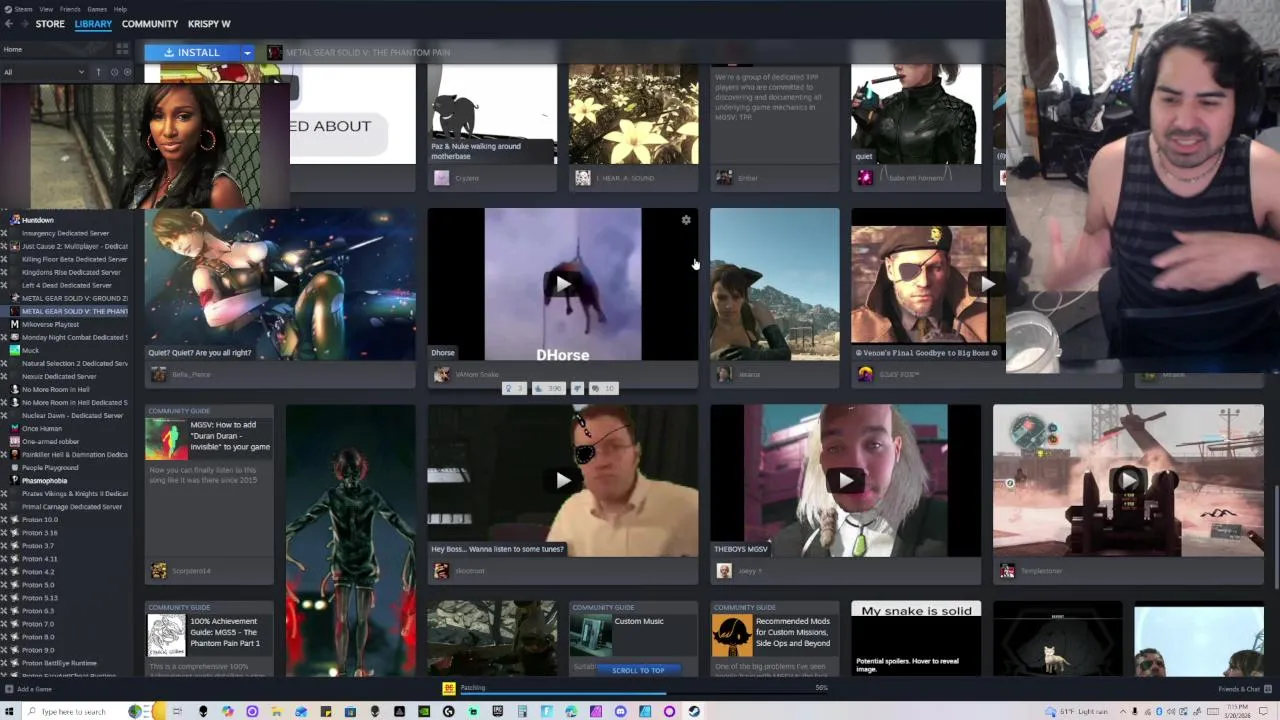The width and height of the screenshot is (1280, 720).
Task: Play 'Hey Boss... Wanna listen to some tunes?' video
Action: [x=563, y=480]
